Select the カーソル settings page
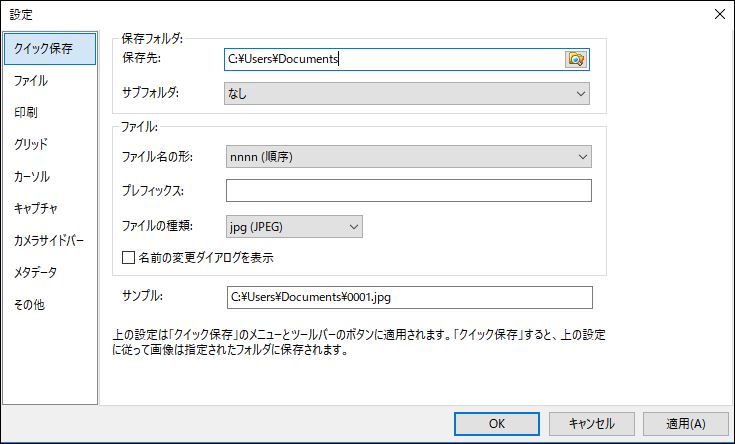 tap(32, 176)
